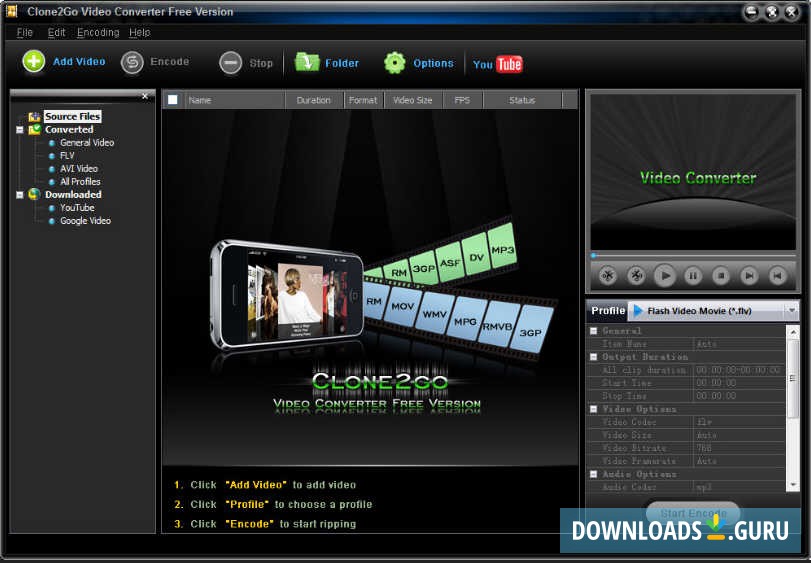The width and height of the screenshot is (811, 563).
Task: Open the Edit menu
Action: pos(56,33)
